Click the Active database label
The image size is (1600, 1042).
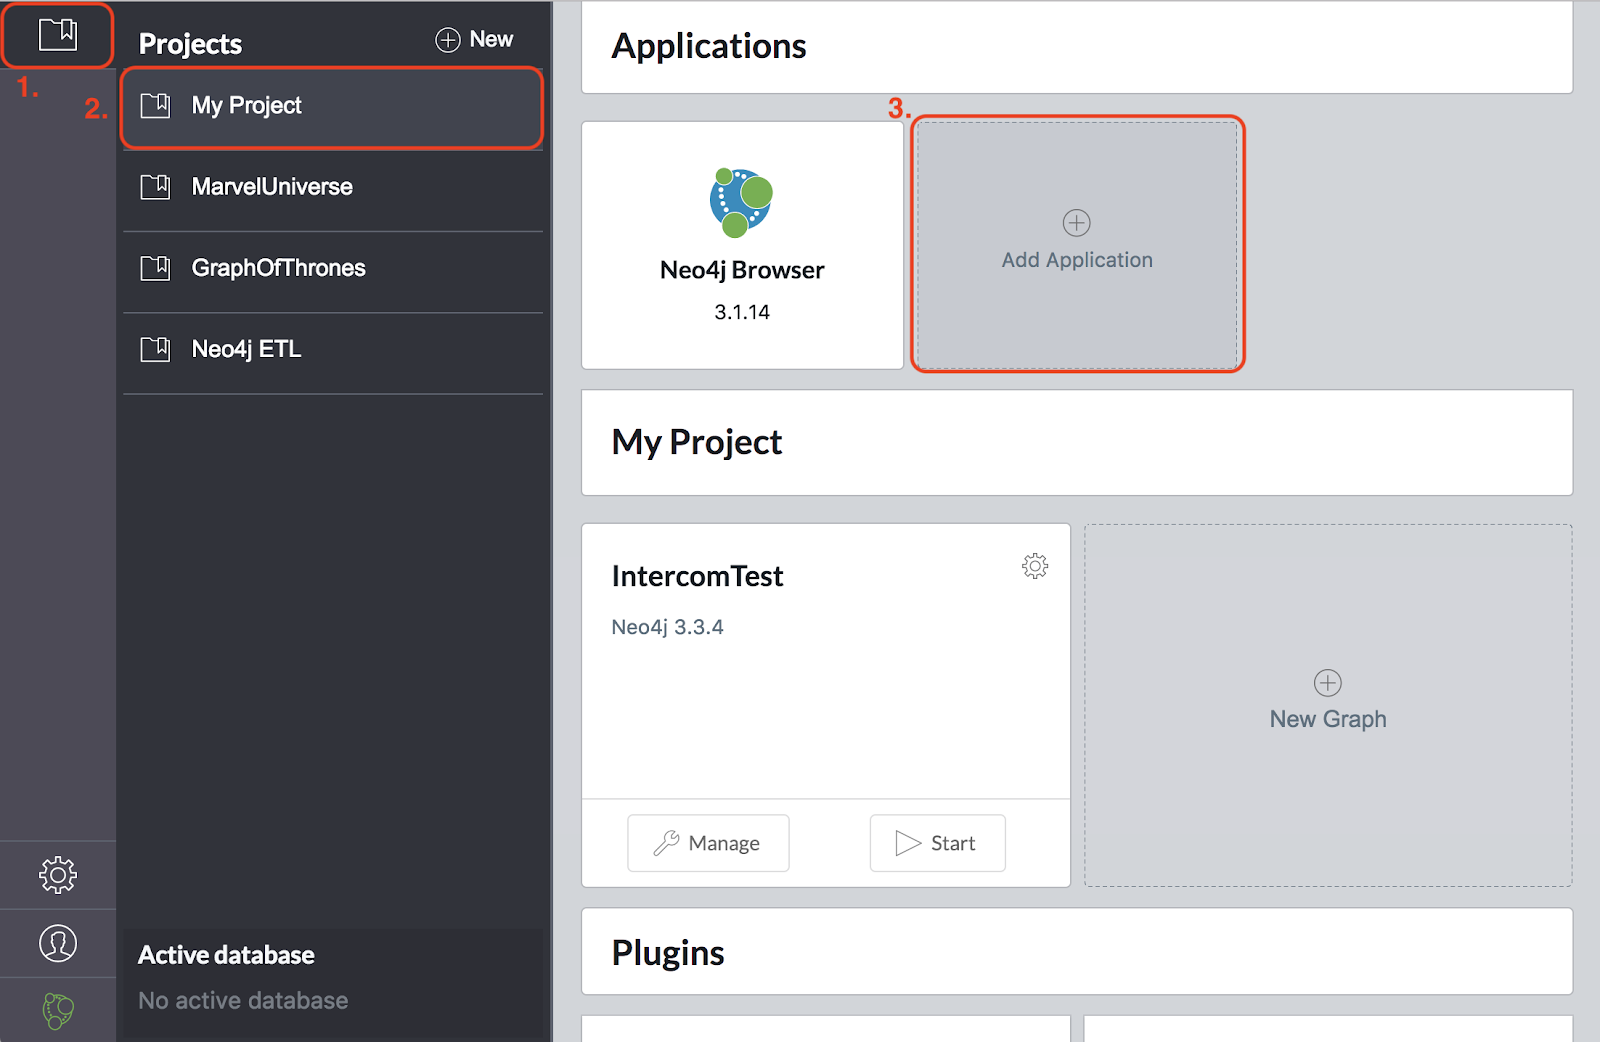(226, 955)
